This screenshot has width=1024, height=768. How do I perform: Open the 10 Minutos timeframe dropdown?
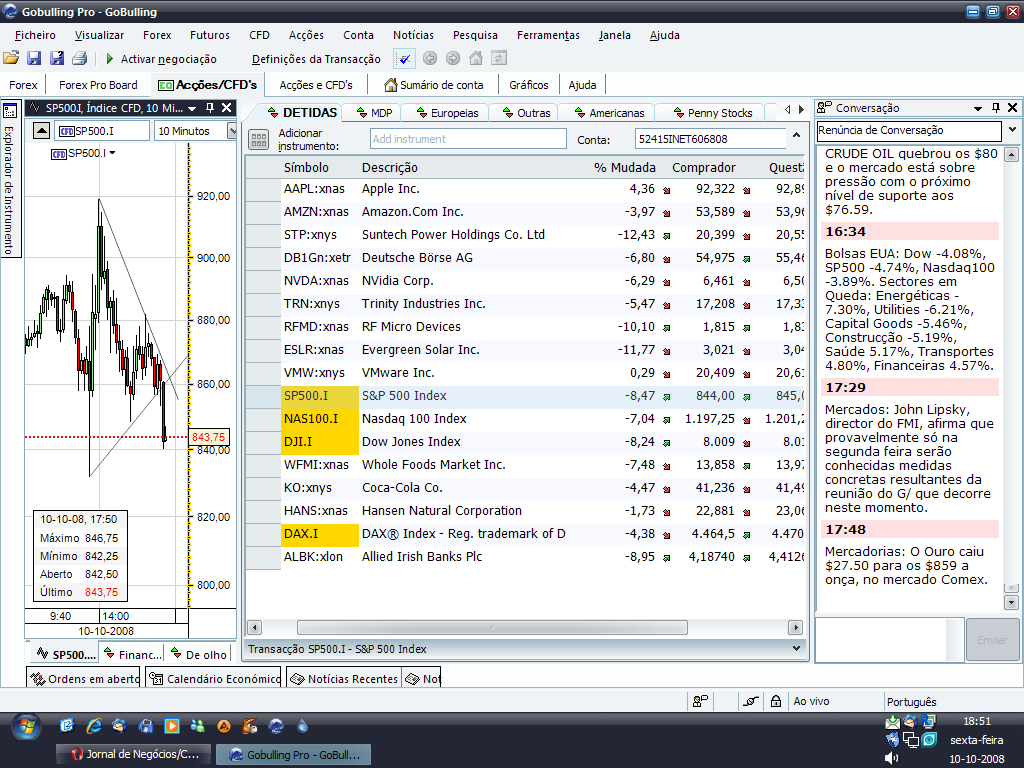(232, 131)
